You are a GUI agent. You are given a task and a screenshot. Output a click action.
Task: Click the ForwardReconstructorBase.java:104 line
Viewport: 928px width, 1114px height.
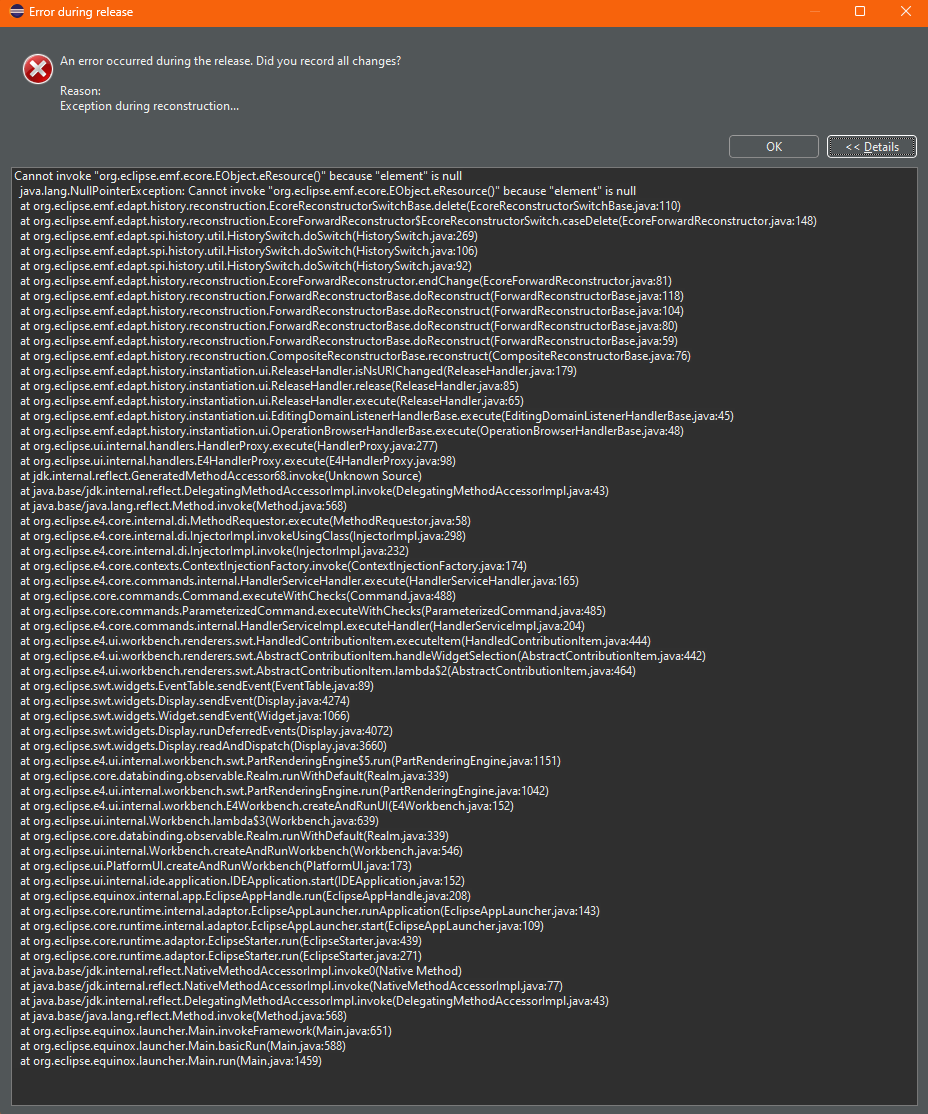[x=352, y=310]
